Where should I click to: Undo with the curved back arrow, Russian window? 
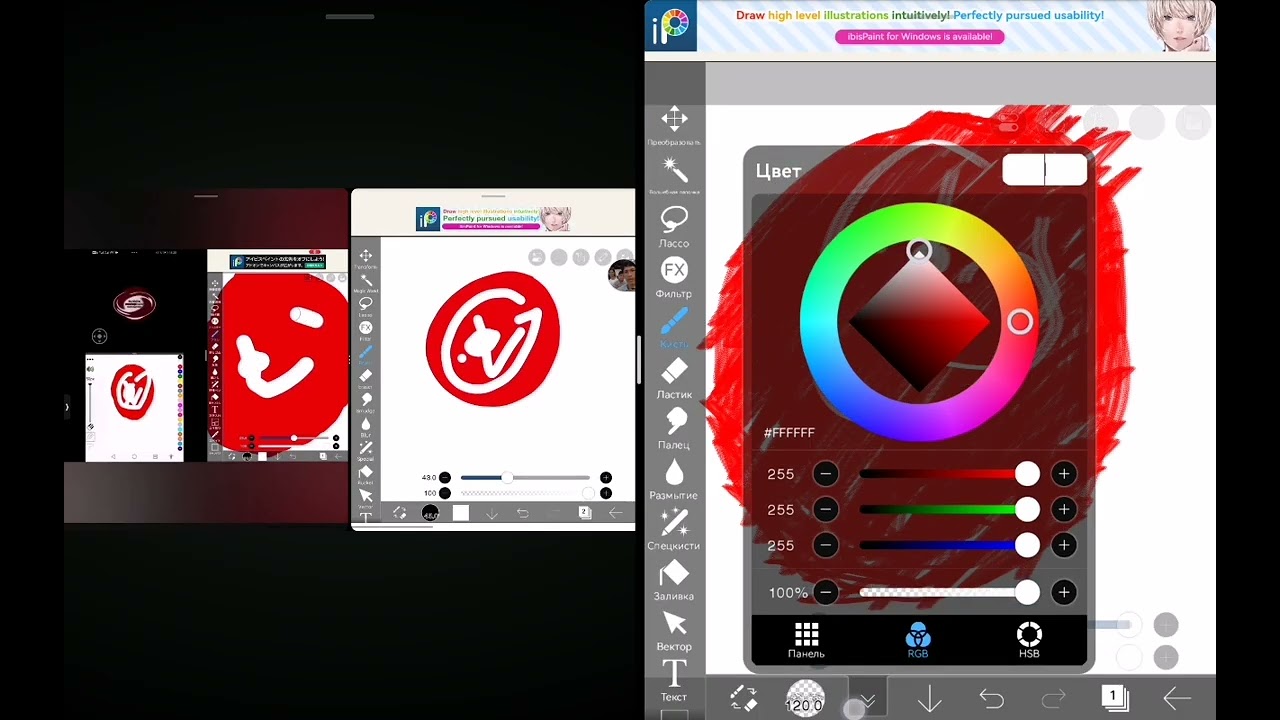pos(991,698)
